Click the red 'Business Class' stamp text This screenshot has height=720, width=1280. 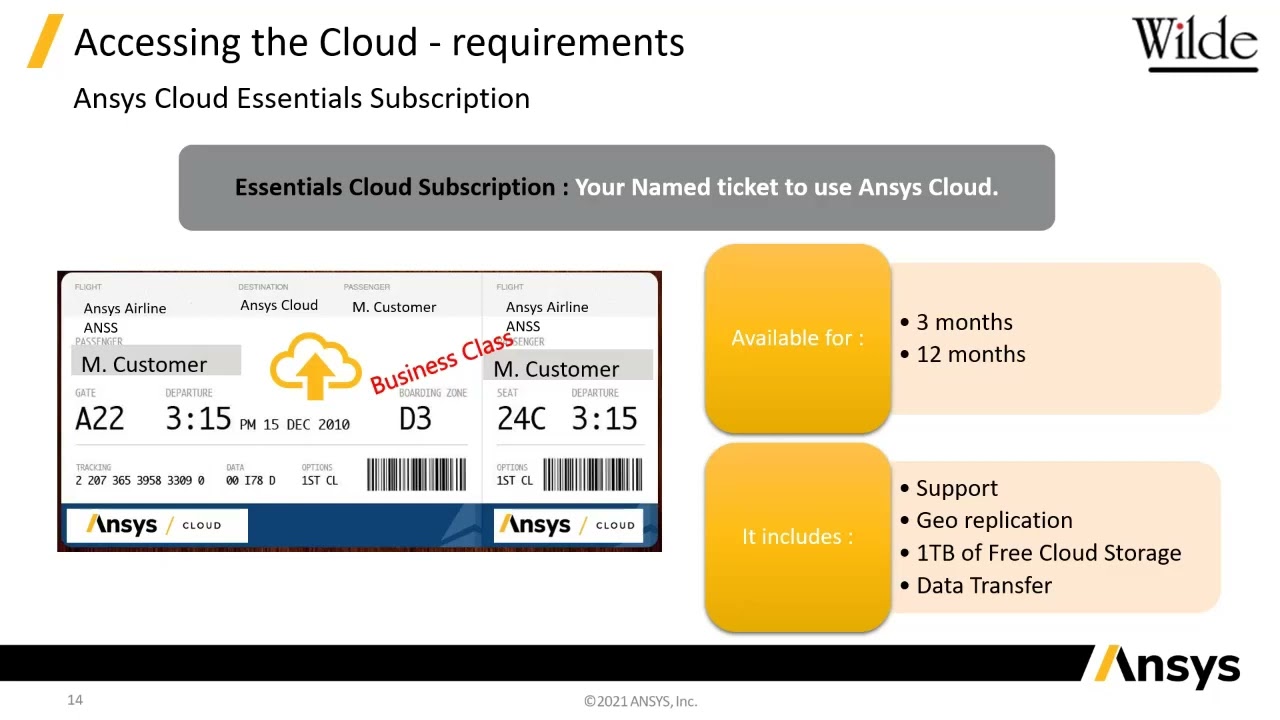[x=441, y=363]
